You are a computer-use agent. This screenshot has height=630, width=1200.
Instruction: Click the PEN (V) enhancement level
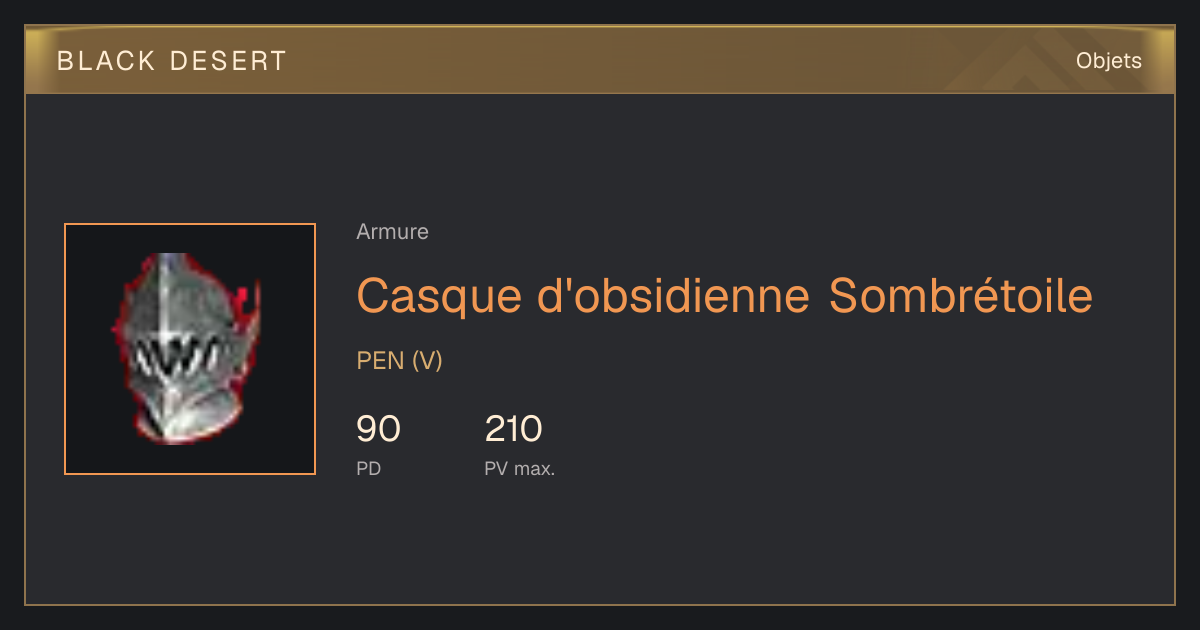pos(399,361)
